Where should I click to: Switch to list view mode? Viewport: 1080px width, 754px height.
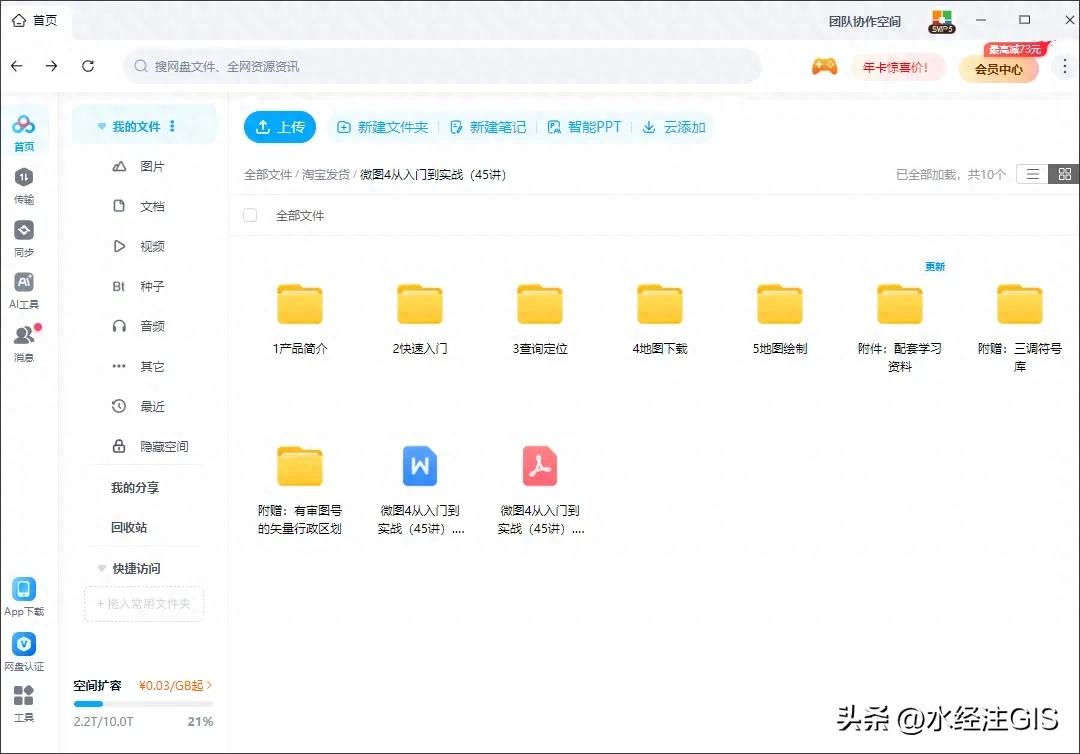(x=1033, y=174)
